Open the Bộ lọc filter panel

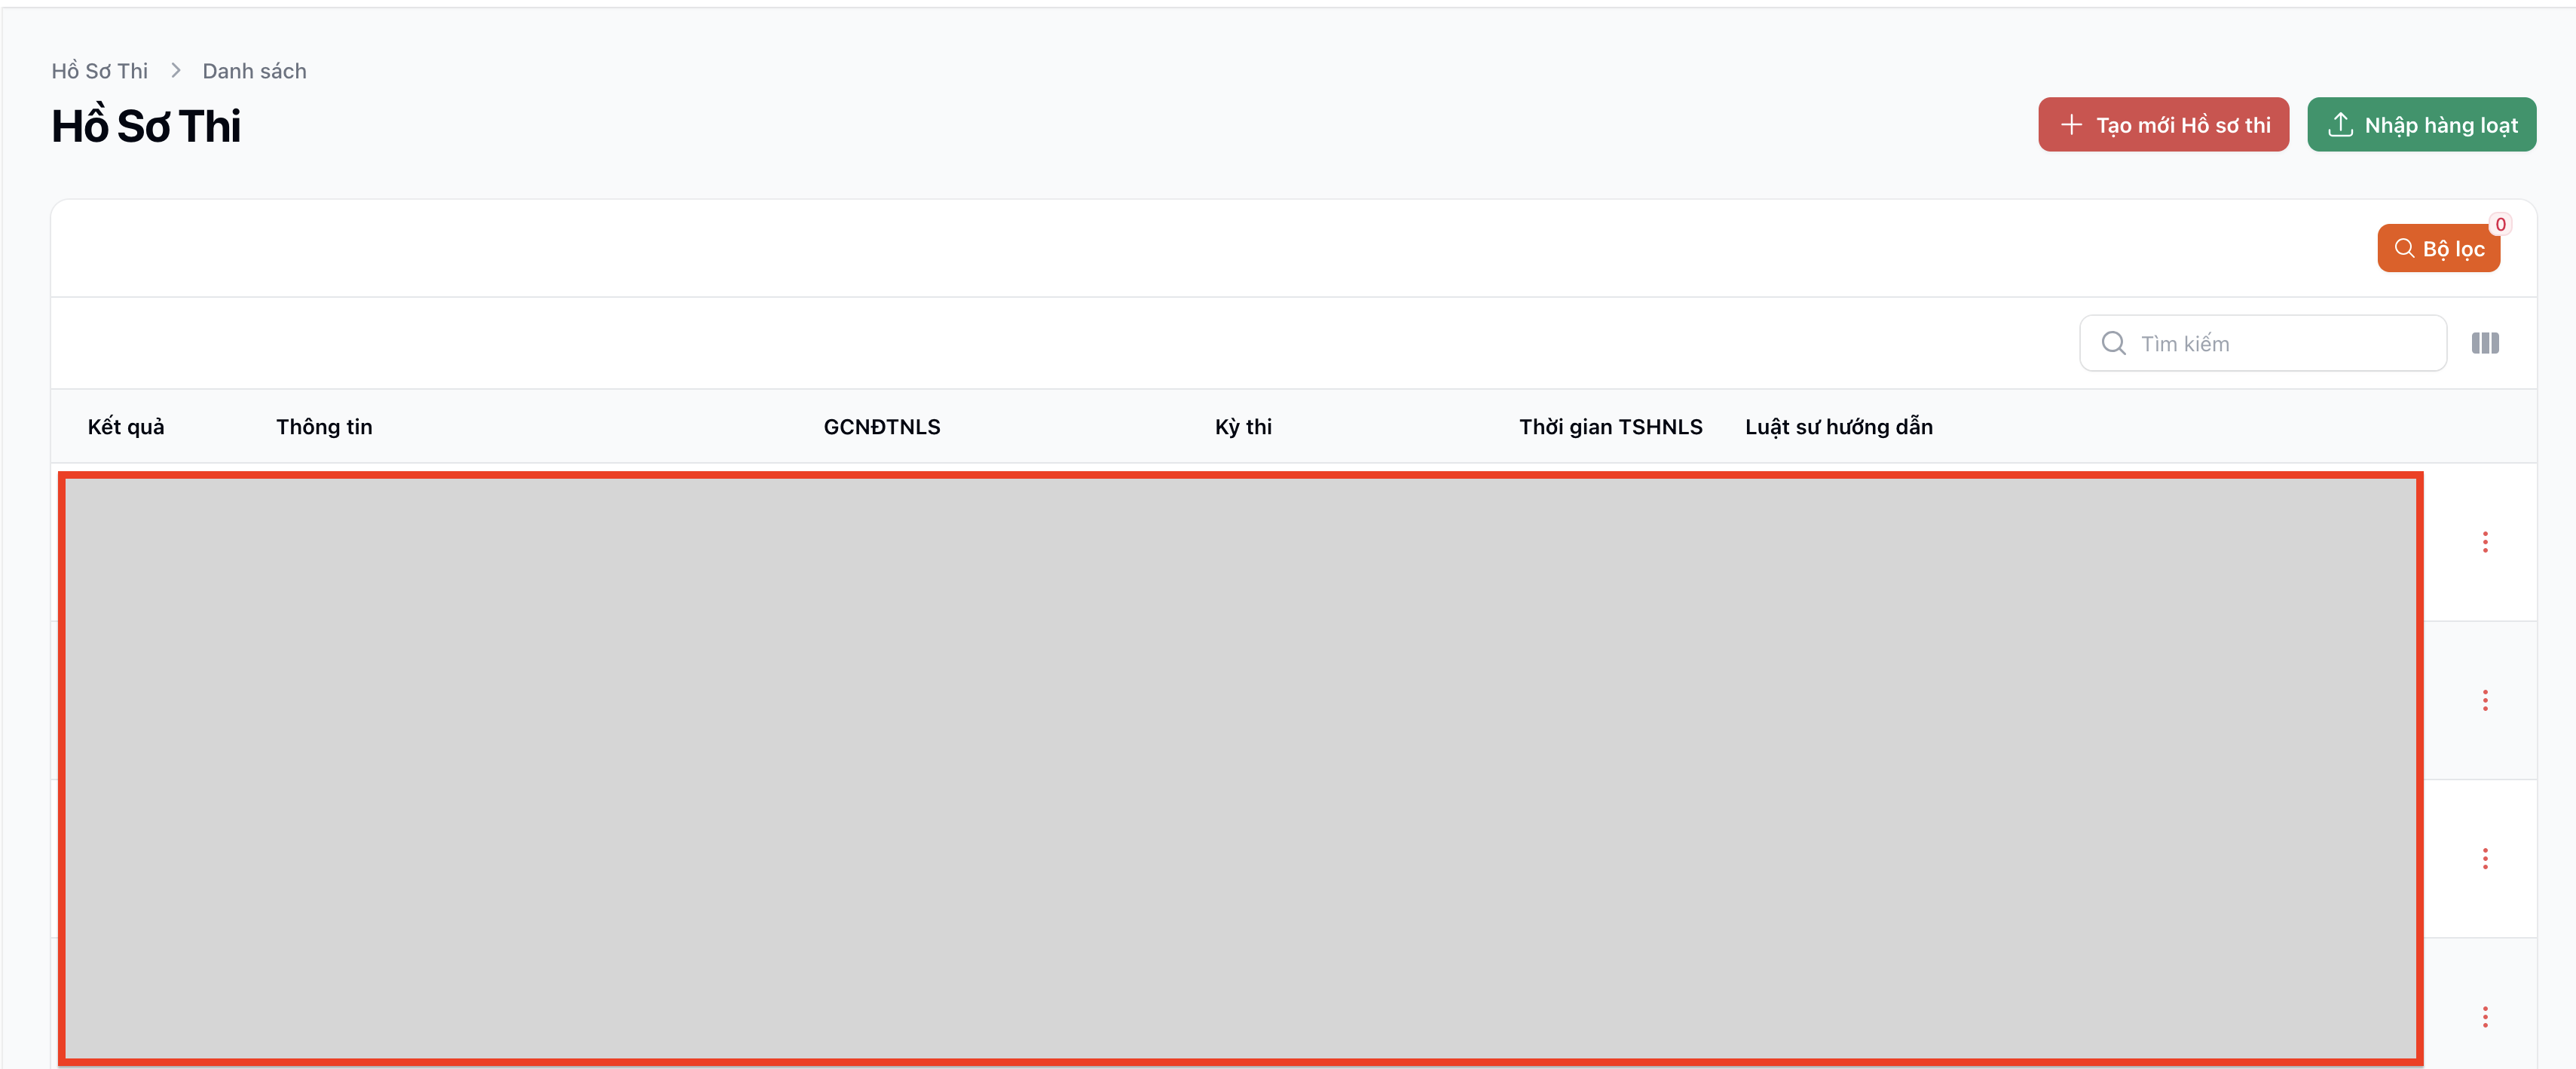[2438, 249]
